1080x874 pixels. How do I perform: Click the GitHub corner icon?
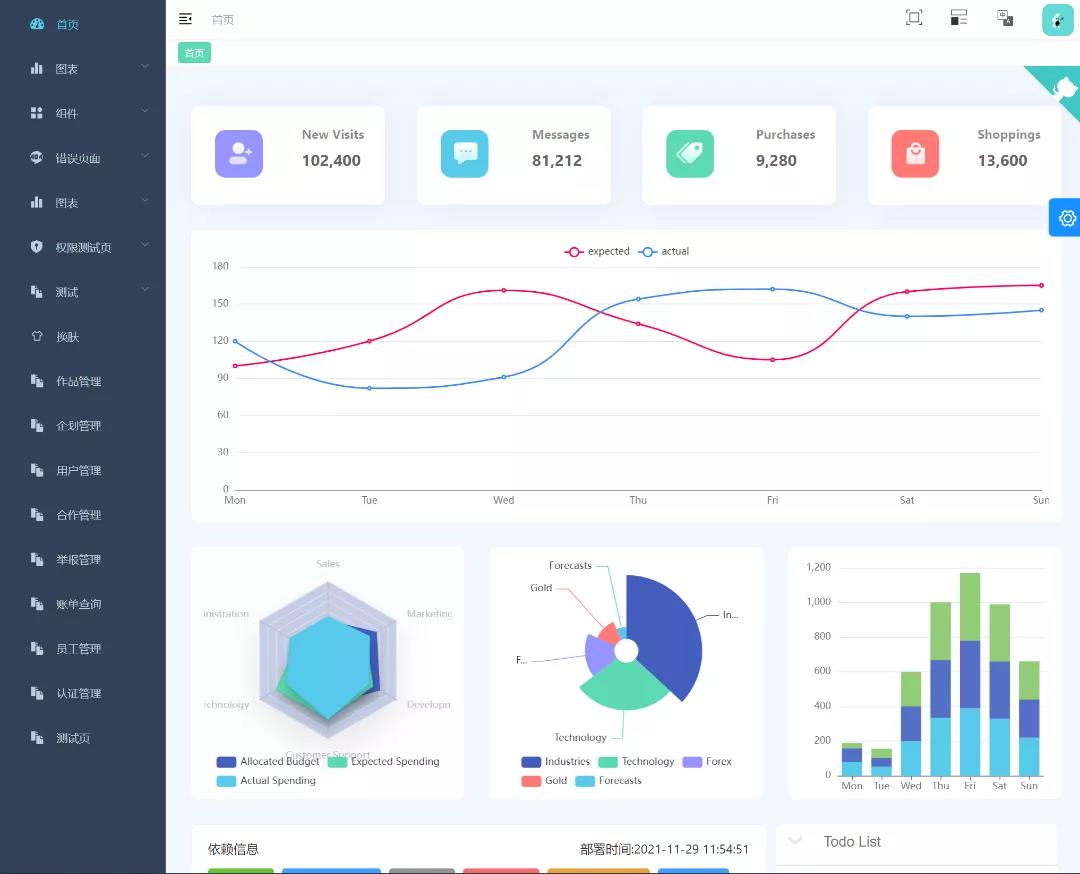tap(1062, 86)
